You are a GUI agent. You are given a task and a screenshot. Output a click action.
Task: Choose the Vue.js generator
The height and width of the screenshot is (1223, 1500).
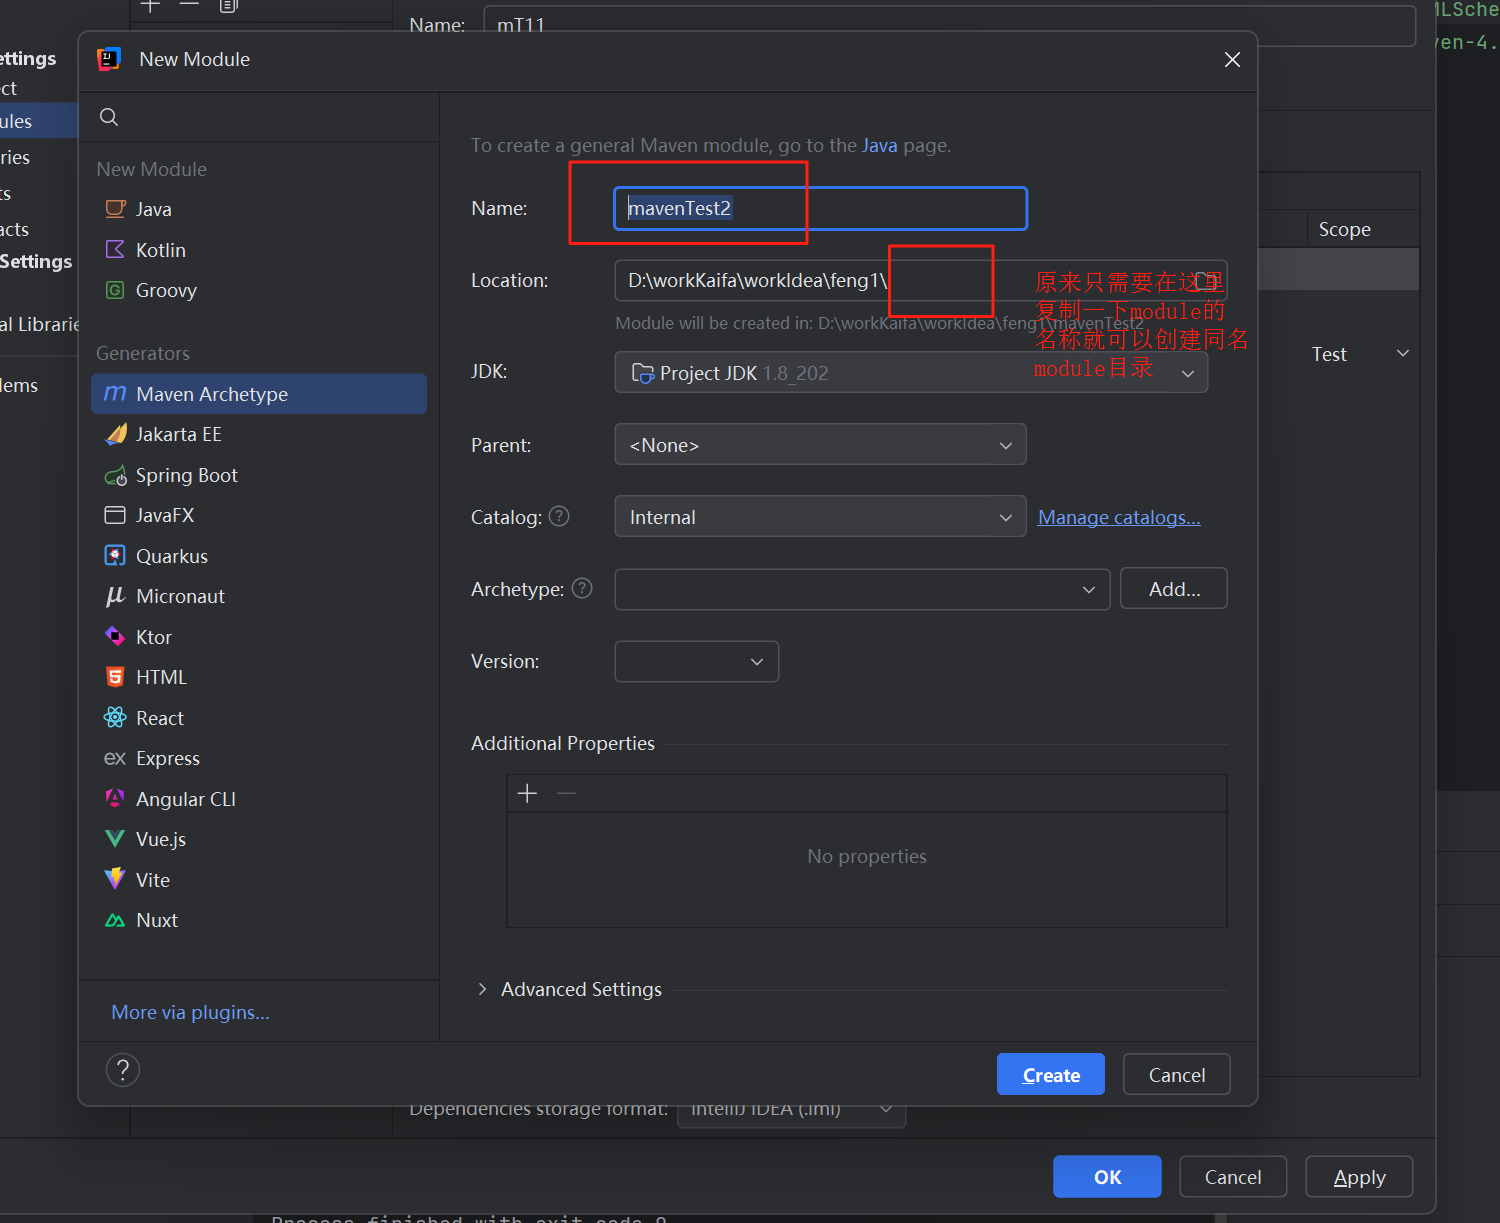point(259,839)
